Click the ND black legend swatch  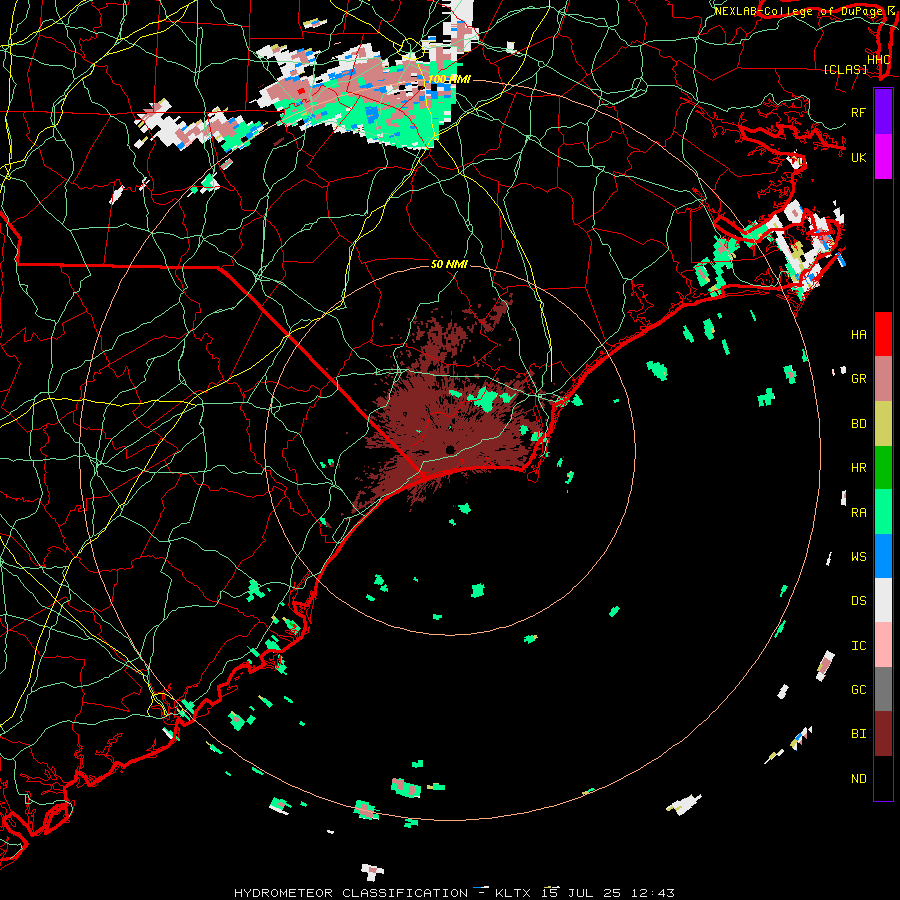(x=883, y=778)
